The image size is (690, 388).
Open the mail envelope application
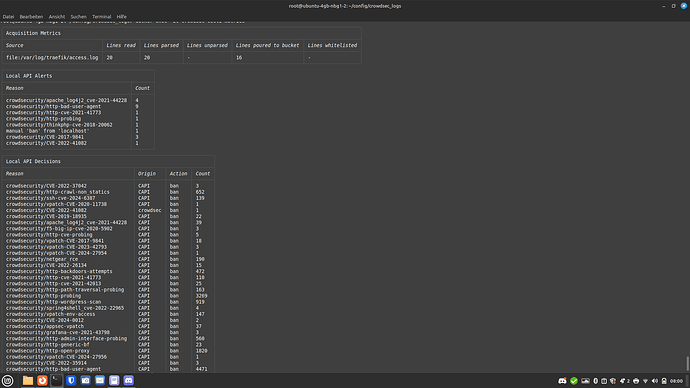100,381
